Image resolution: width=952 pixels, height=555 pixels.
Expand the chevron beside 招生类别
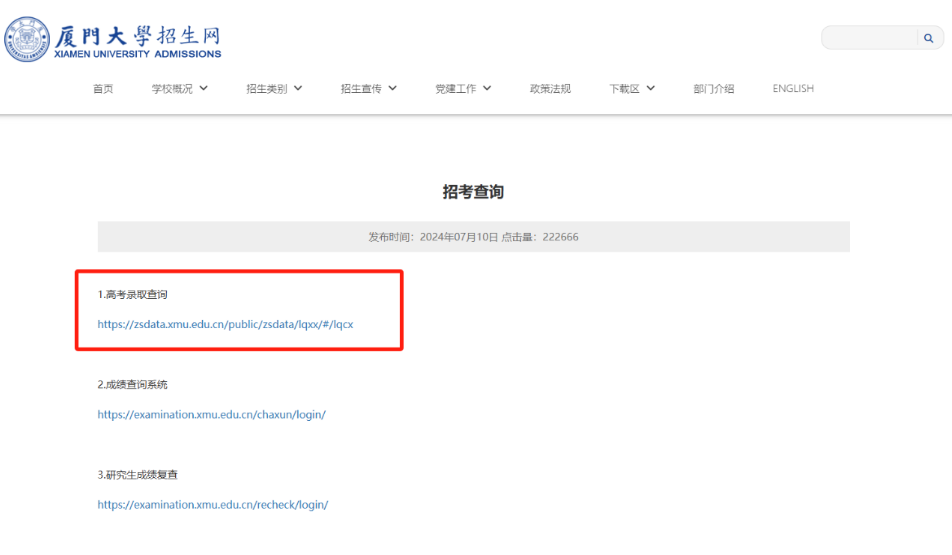click(298, 89)
